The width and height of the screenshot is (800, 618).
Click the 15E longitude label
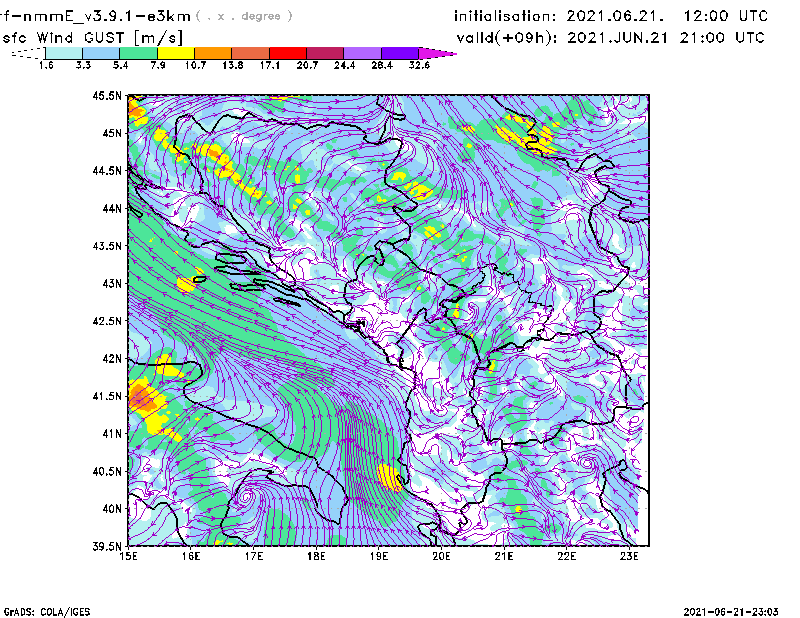click(128, 556)
